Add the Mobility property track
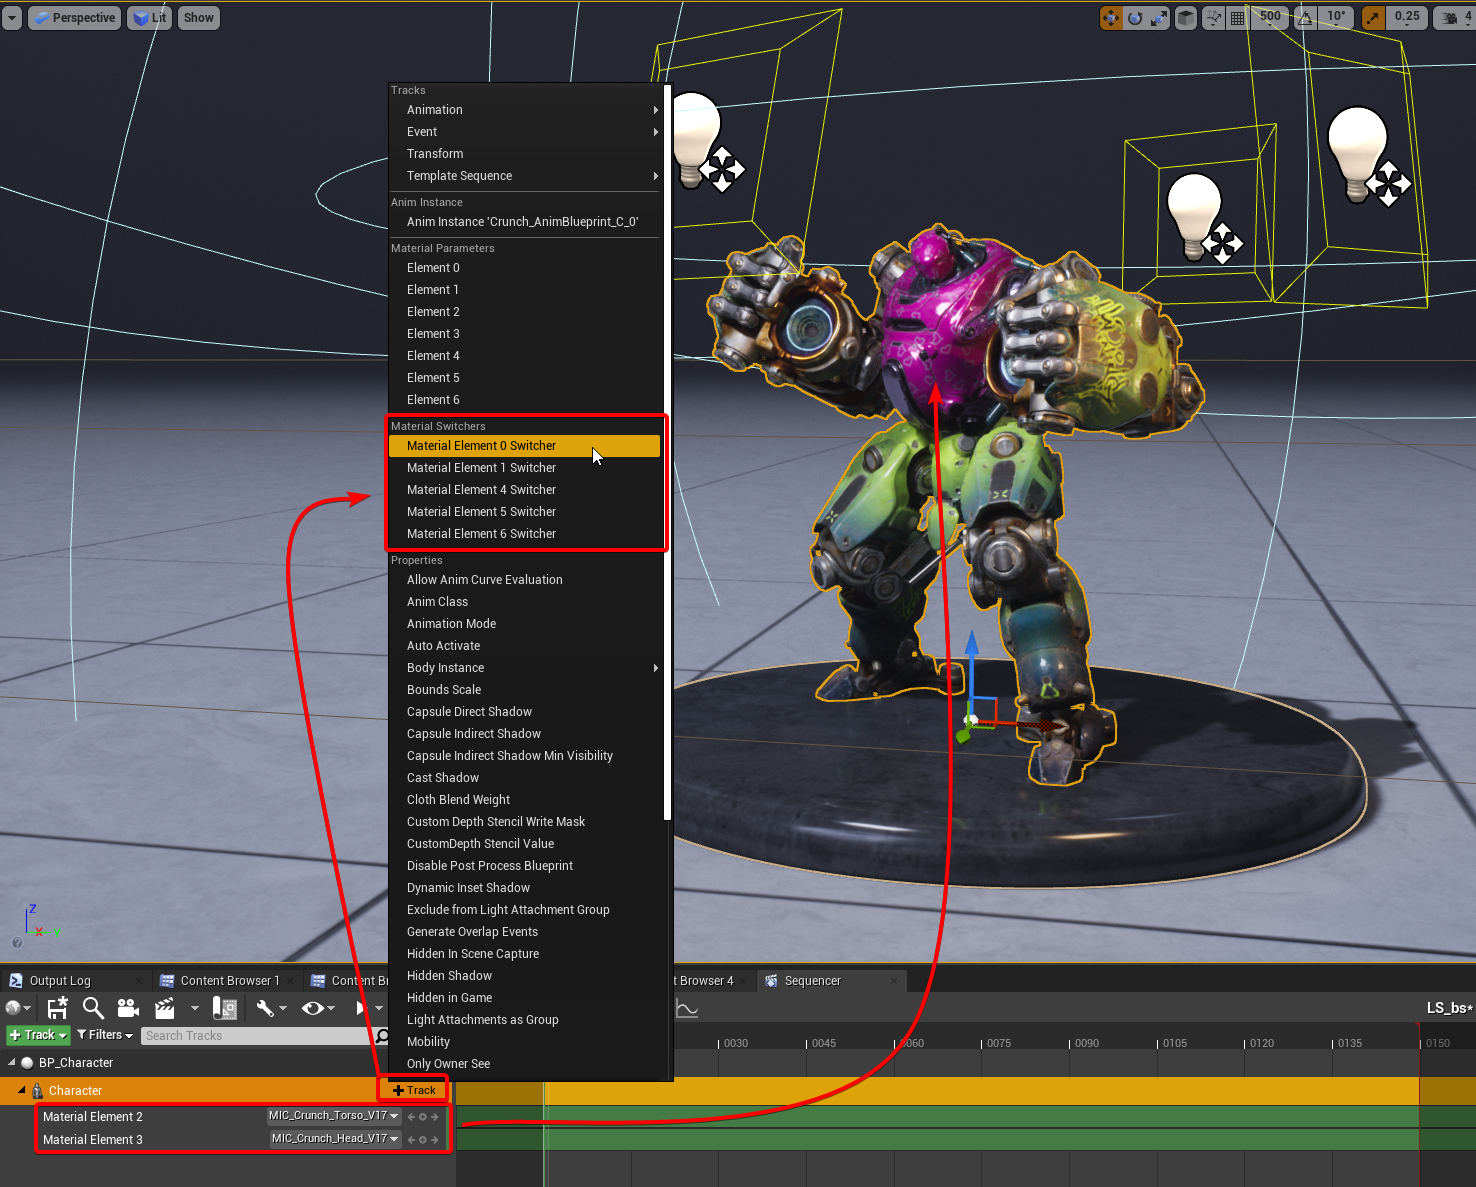1476x1187 pixels. [525, 1042]
